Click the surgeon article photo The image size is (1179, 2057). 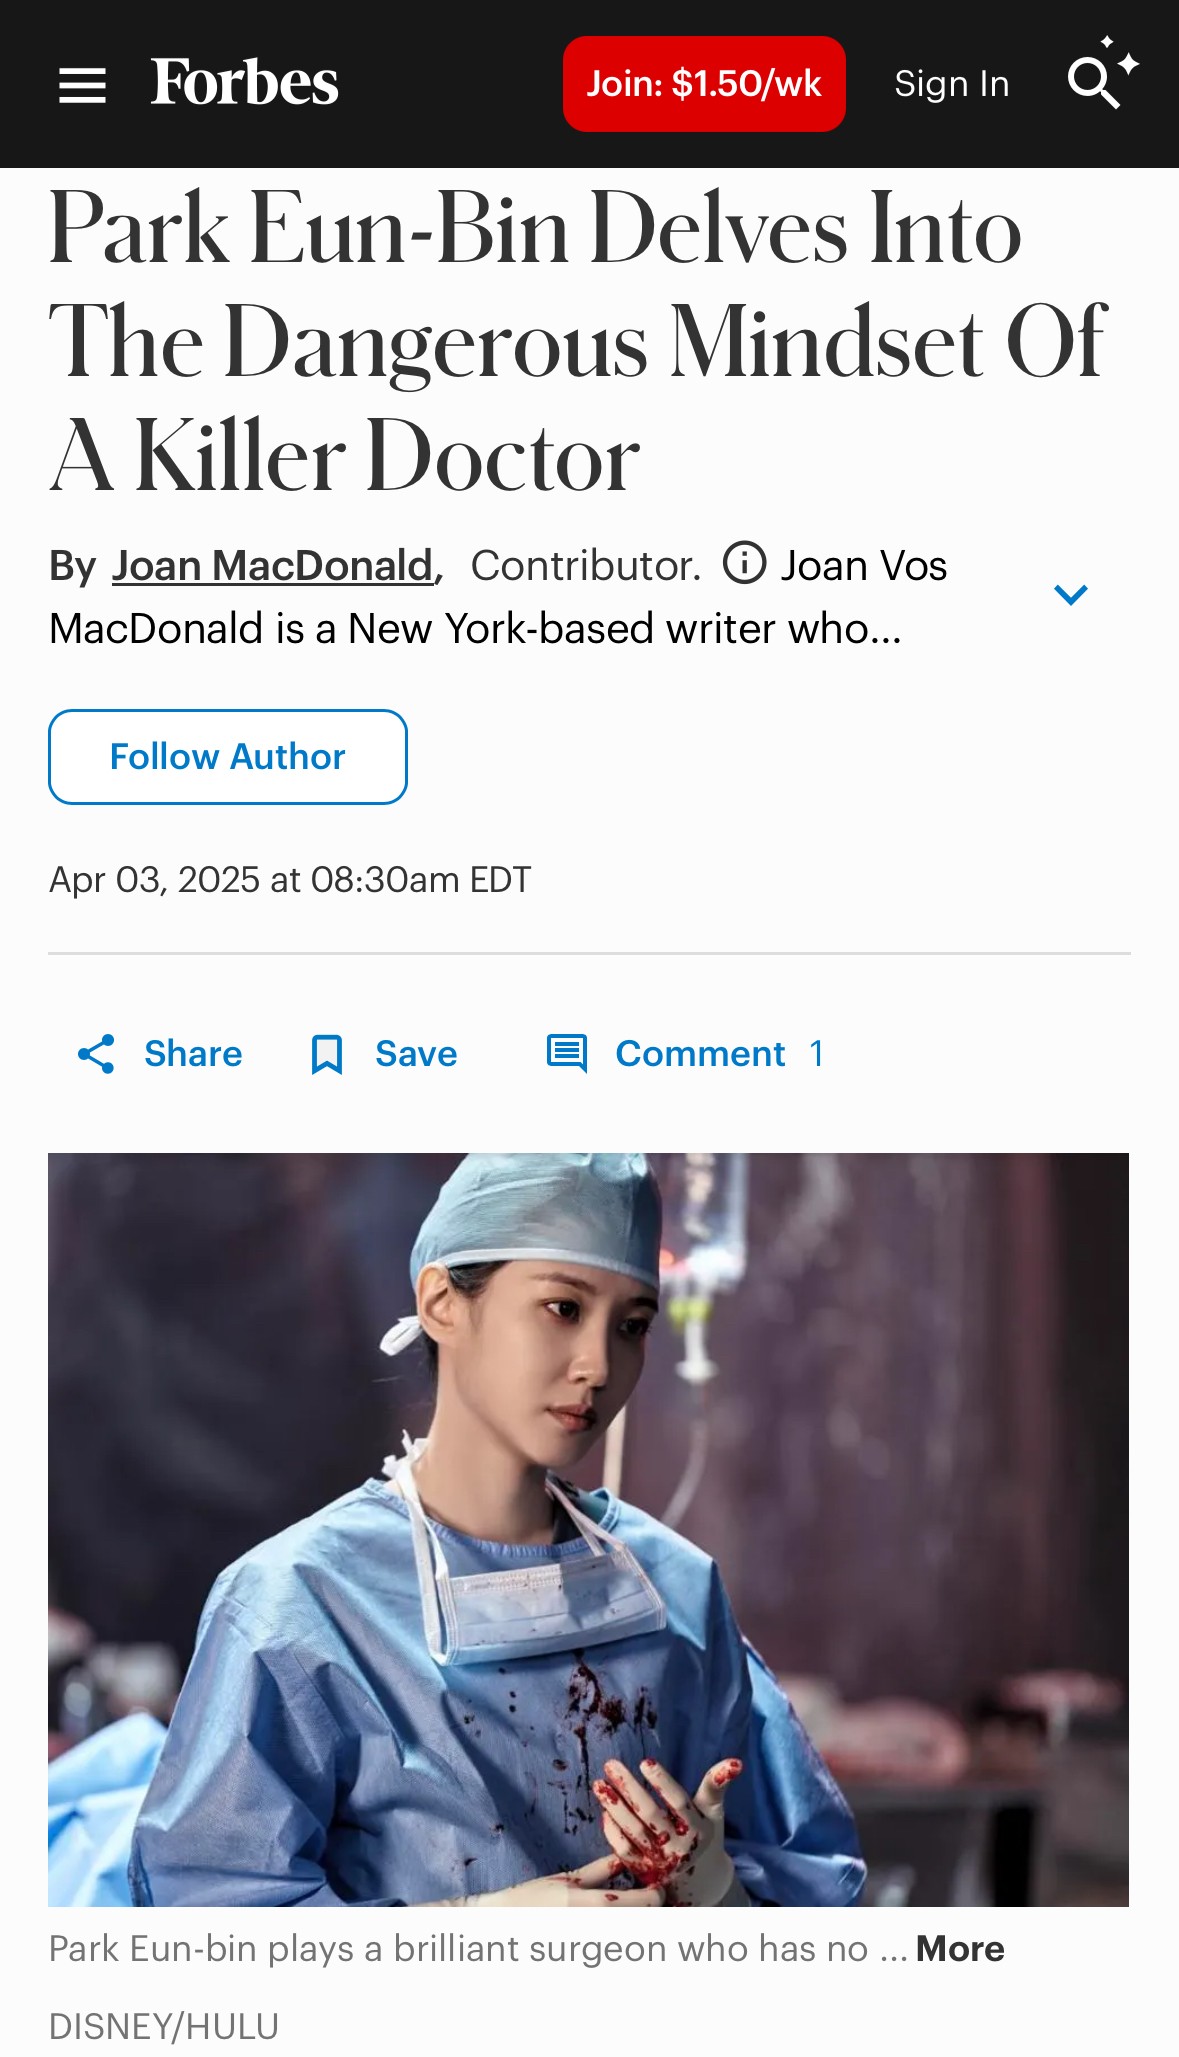[x=588, y=1529]
